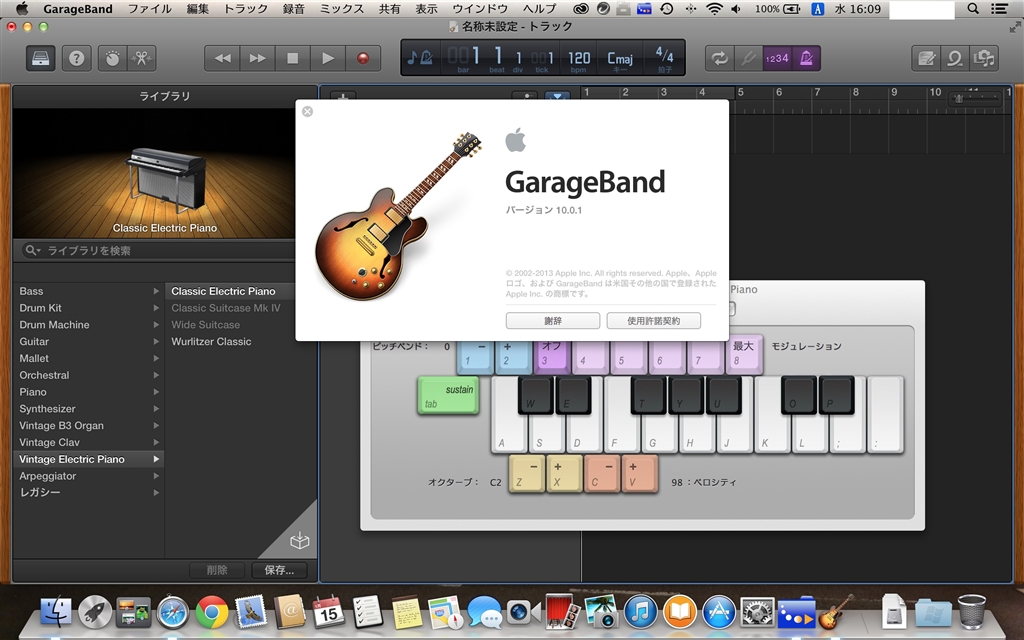The width and height of the screenshot is (1024, 640).
Task: Open the ミックス menu in the menu bar
Action: pos(342,9)
